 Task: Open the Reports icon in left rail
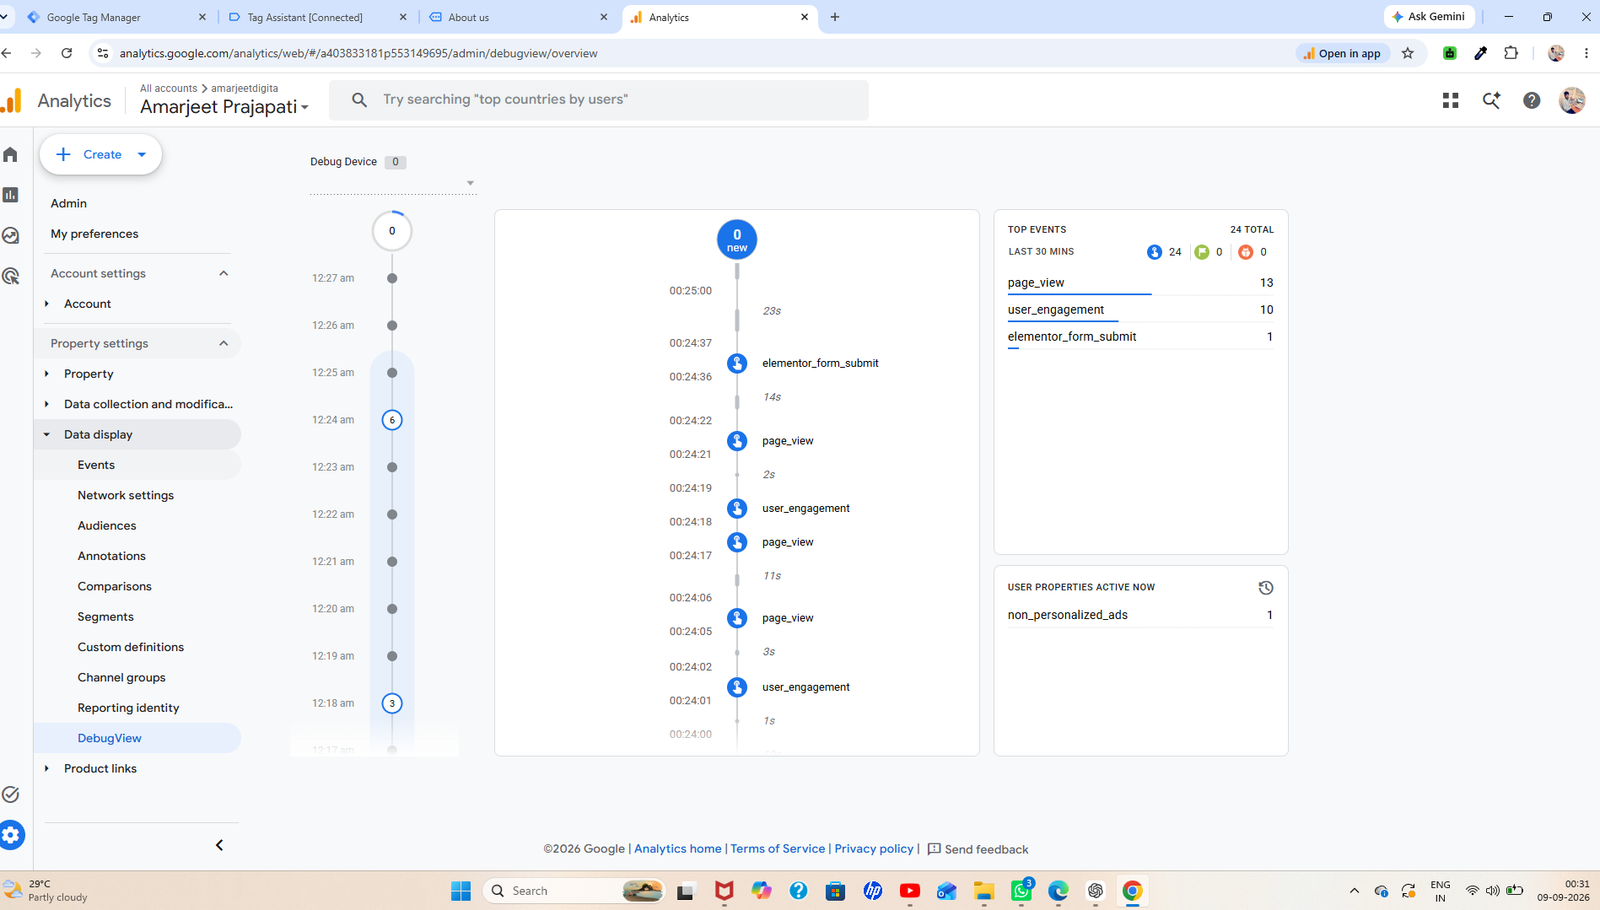(11, 195)
